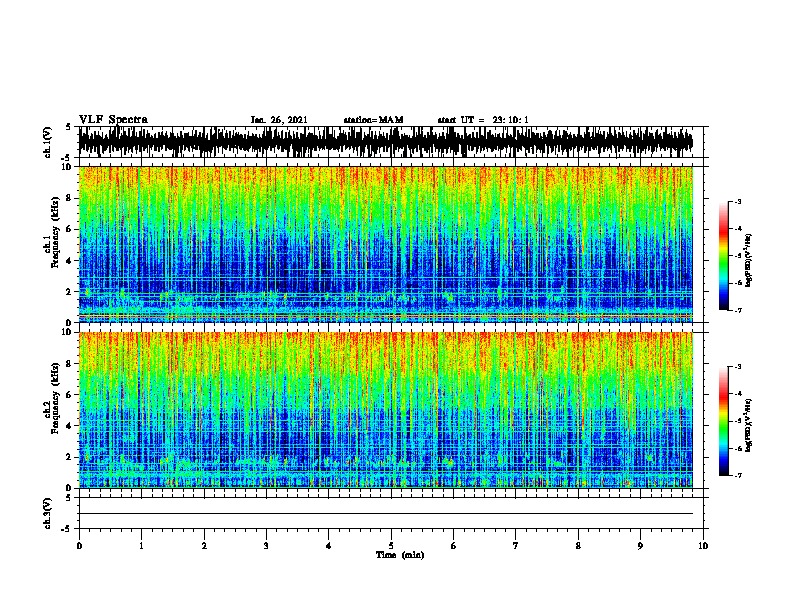Screen dimensions: 792x612
Task: Click the "station=MAM" header label
Action: (x=373, y=120)
